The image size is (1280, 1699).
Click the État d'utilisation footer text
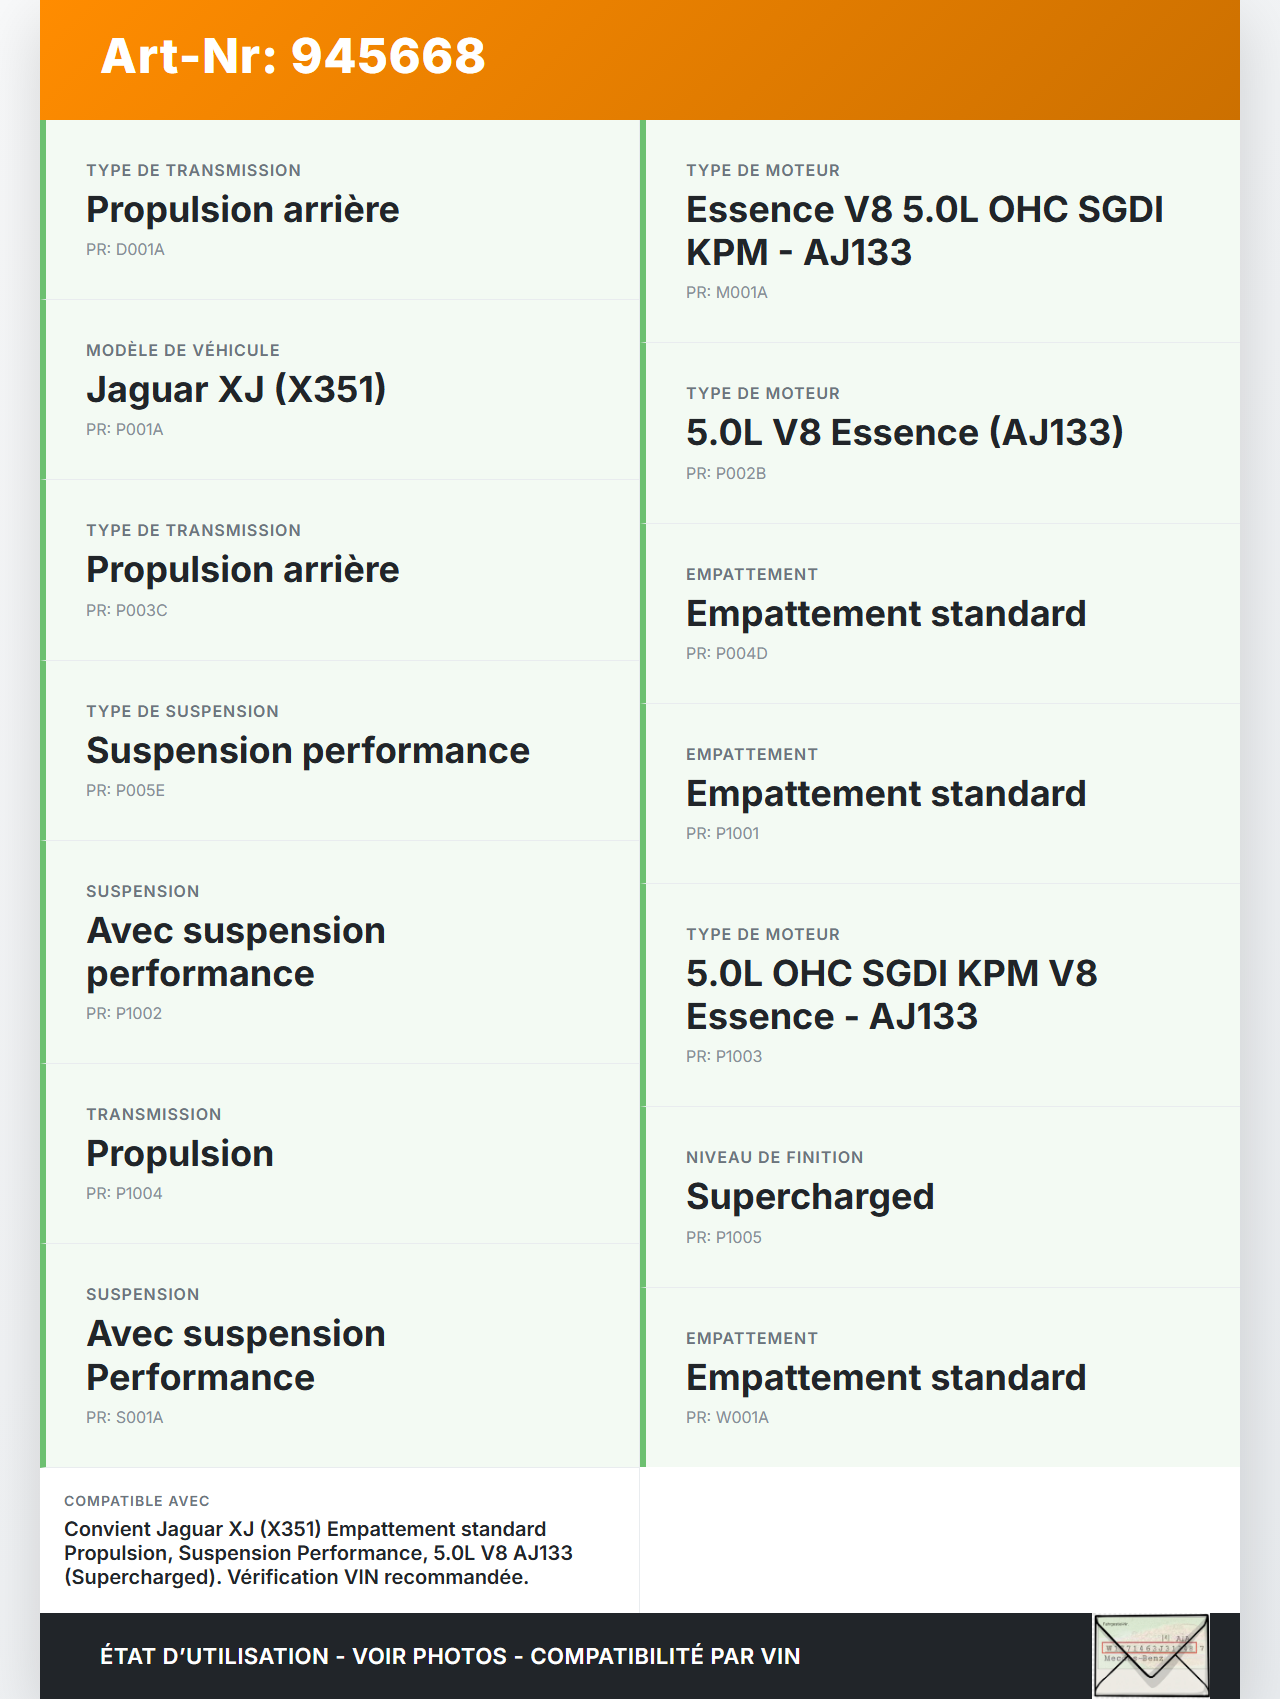point(450,1656)
